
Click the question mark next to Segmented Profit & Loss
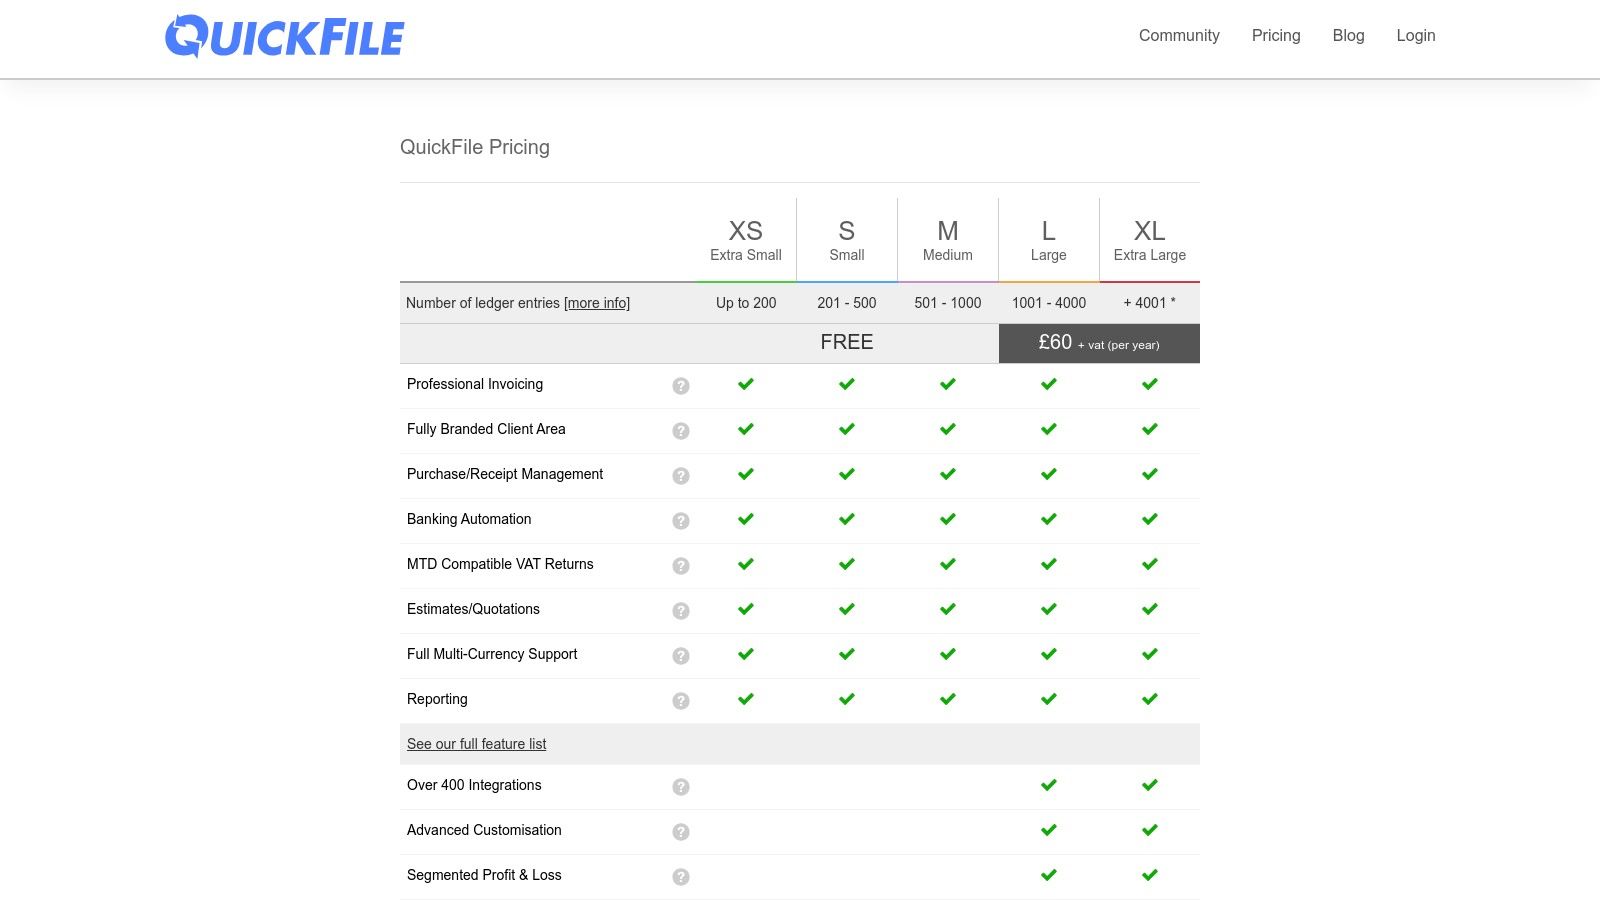tap(681, 877)
